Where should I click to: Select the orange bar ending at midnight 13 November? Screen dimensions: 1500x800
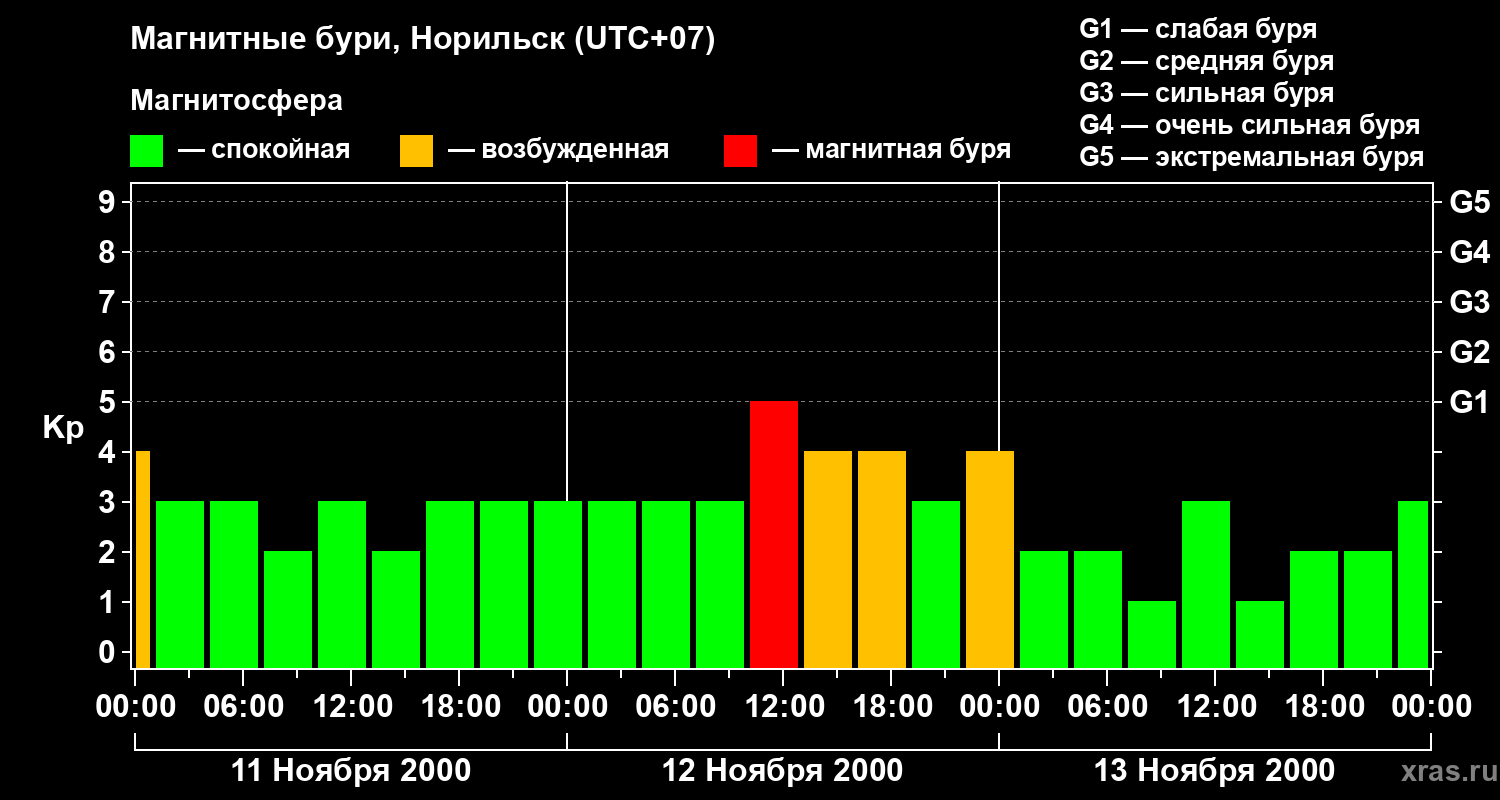990,559
